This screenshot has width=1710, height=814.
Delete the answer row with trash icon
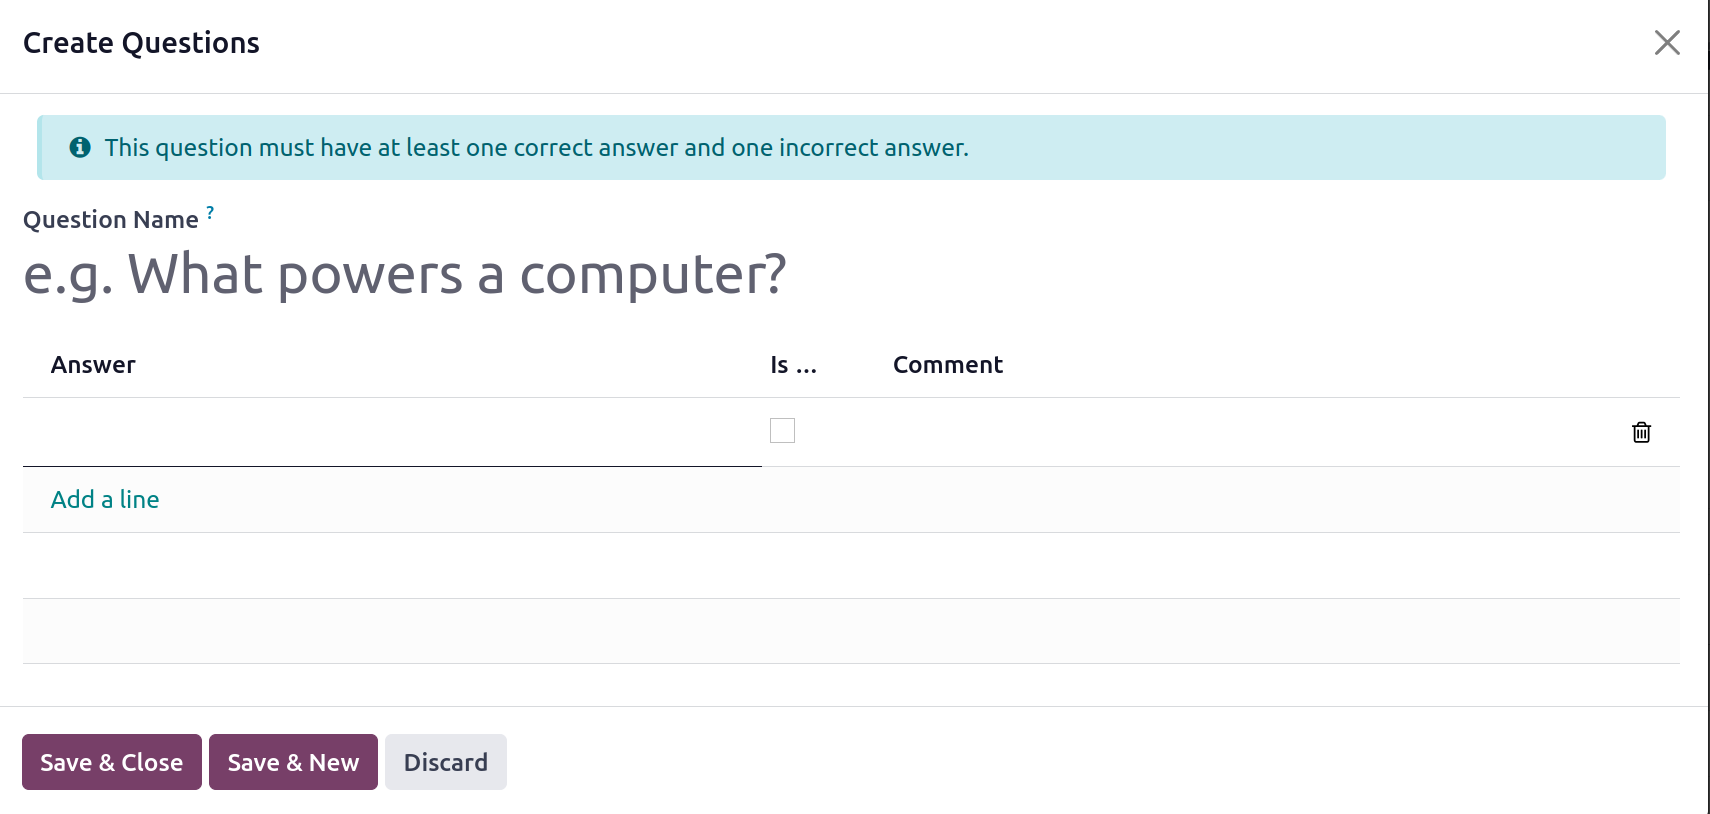pyautogui.click(x=1641, y=432)
